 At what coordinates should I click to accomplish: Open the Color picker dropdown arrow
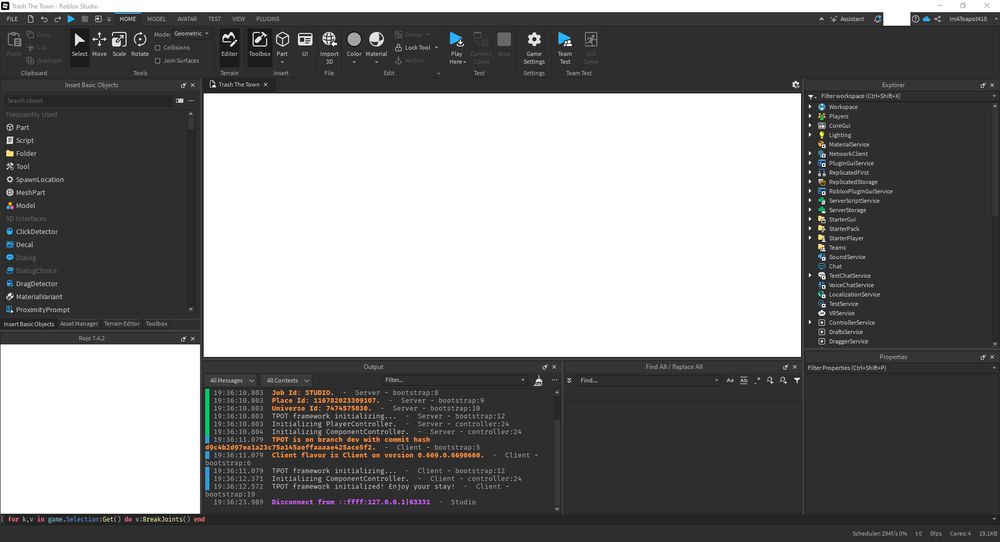click(354, 62)
